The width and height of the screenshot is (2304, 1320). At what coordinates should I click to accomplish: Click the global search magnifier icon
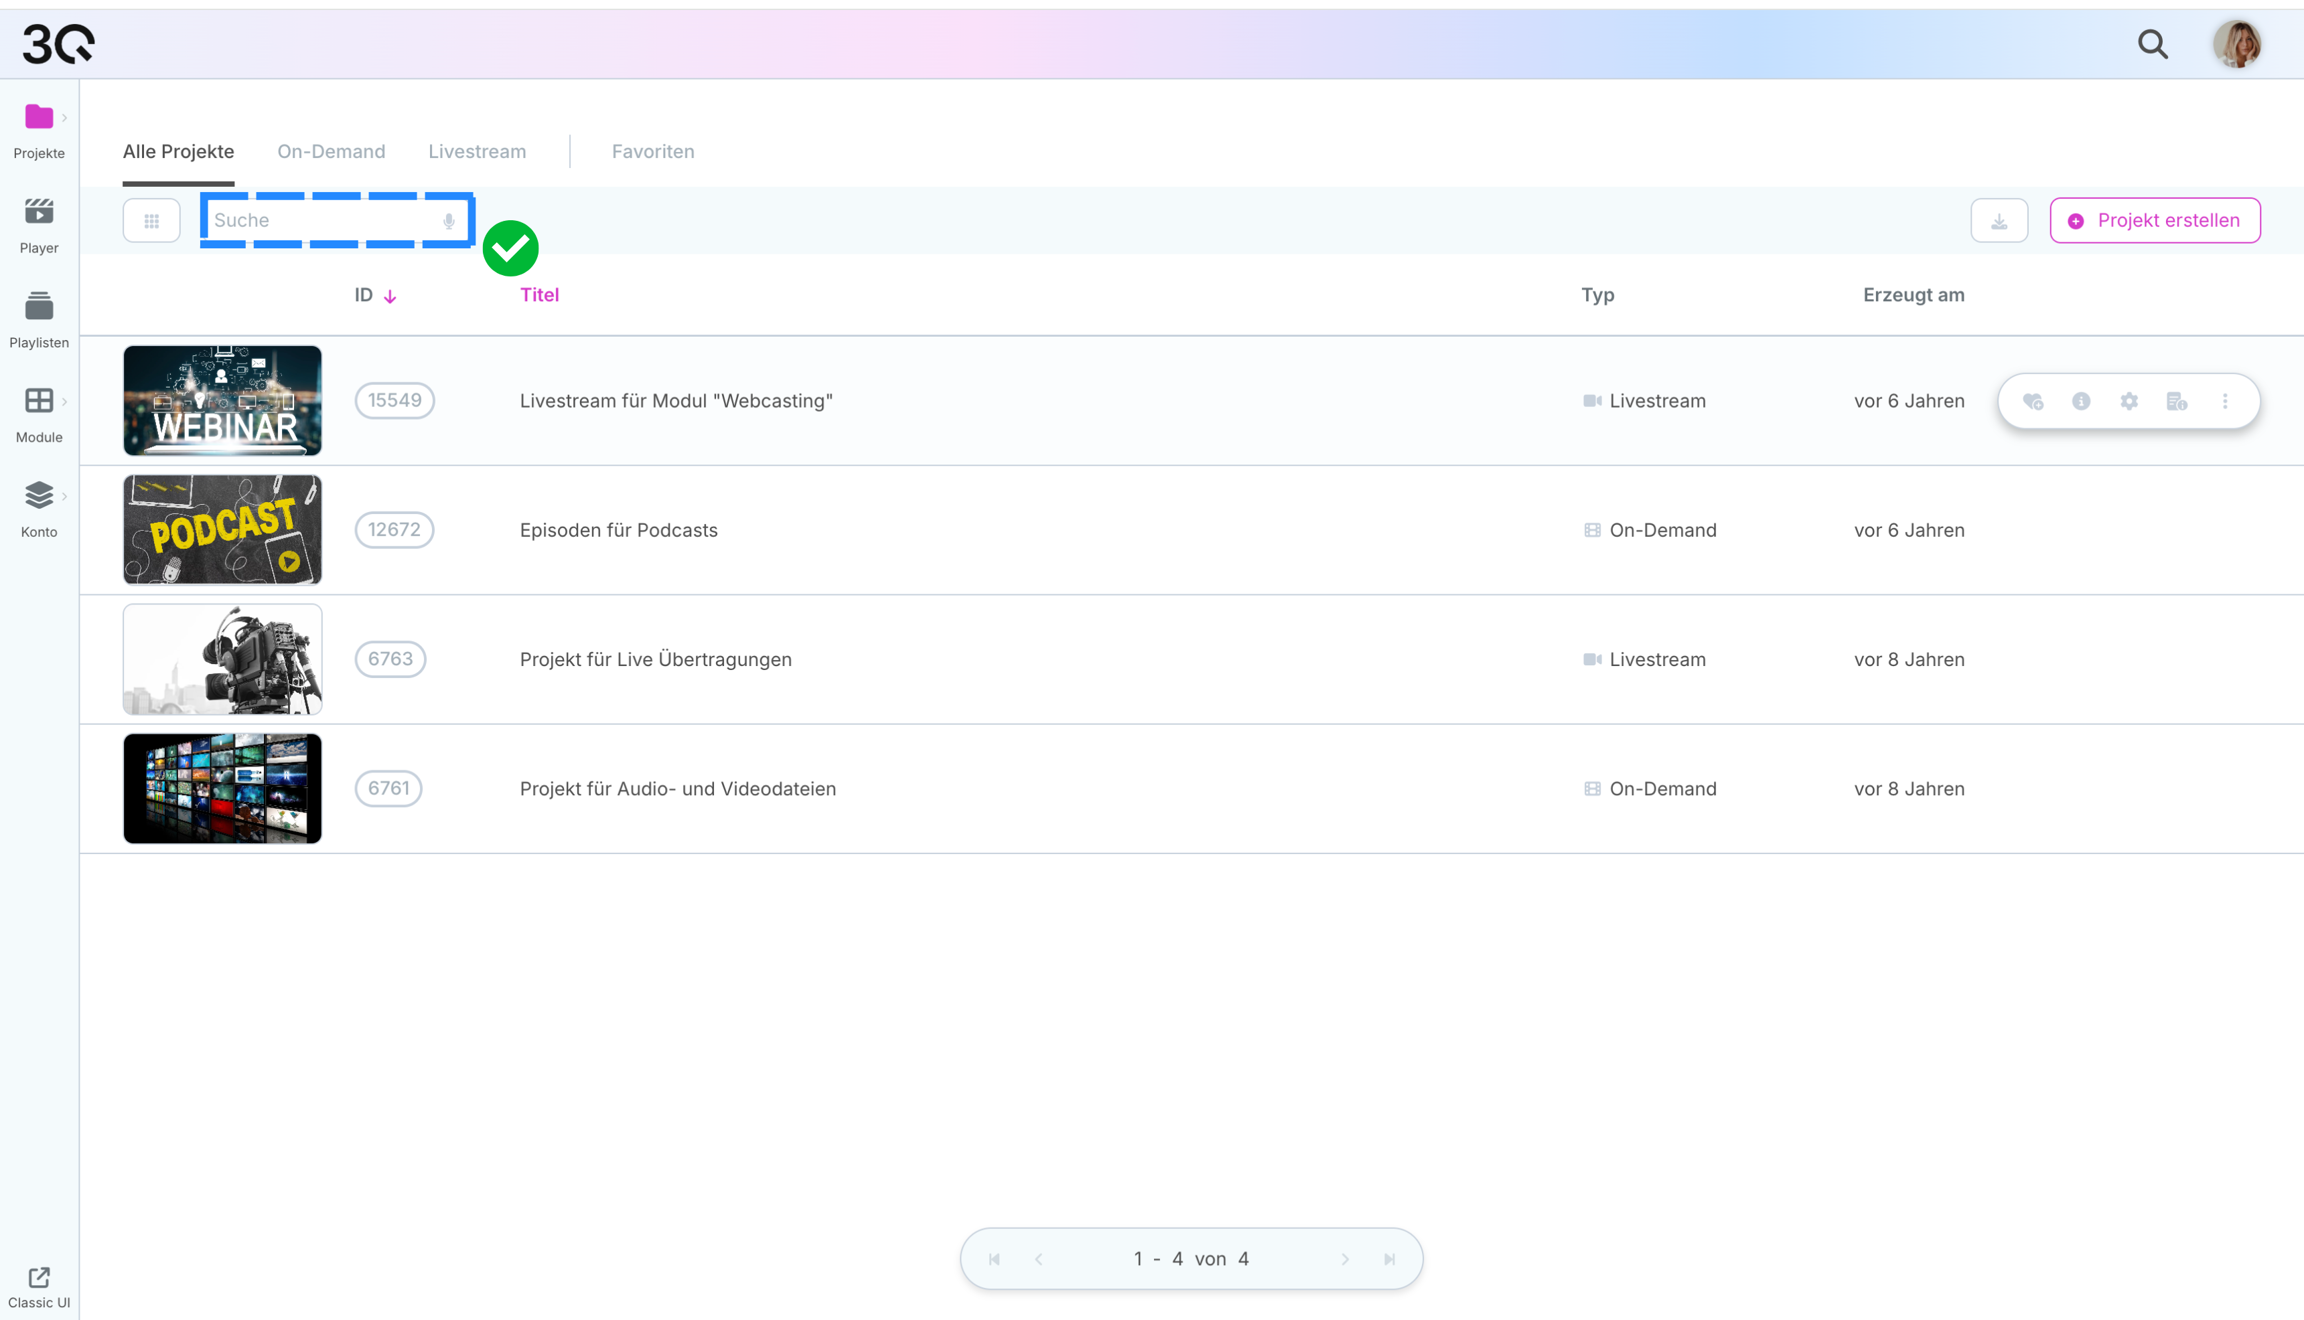pos(2153,44)
